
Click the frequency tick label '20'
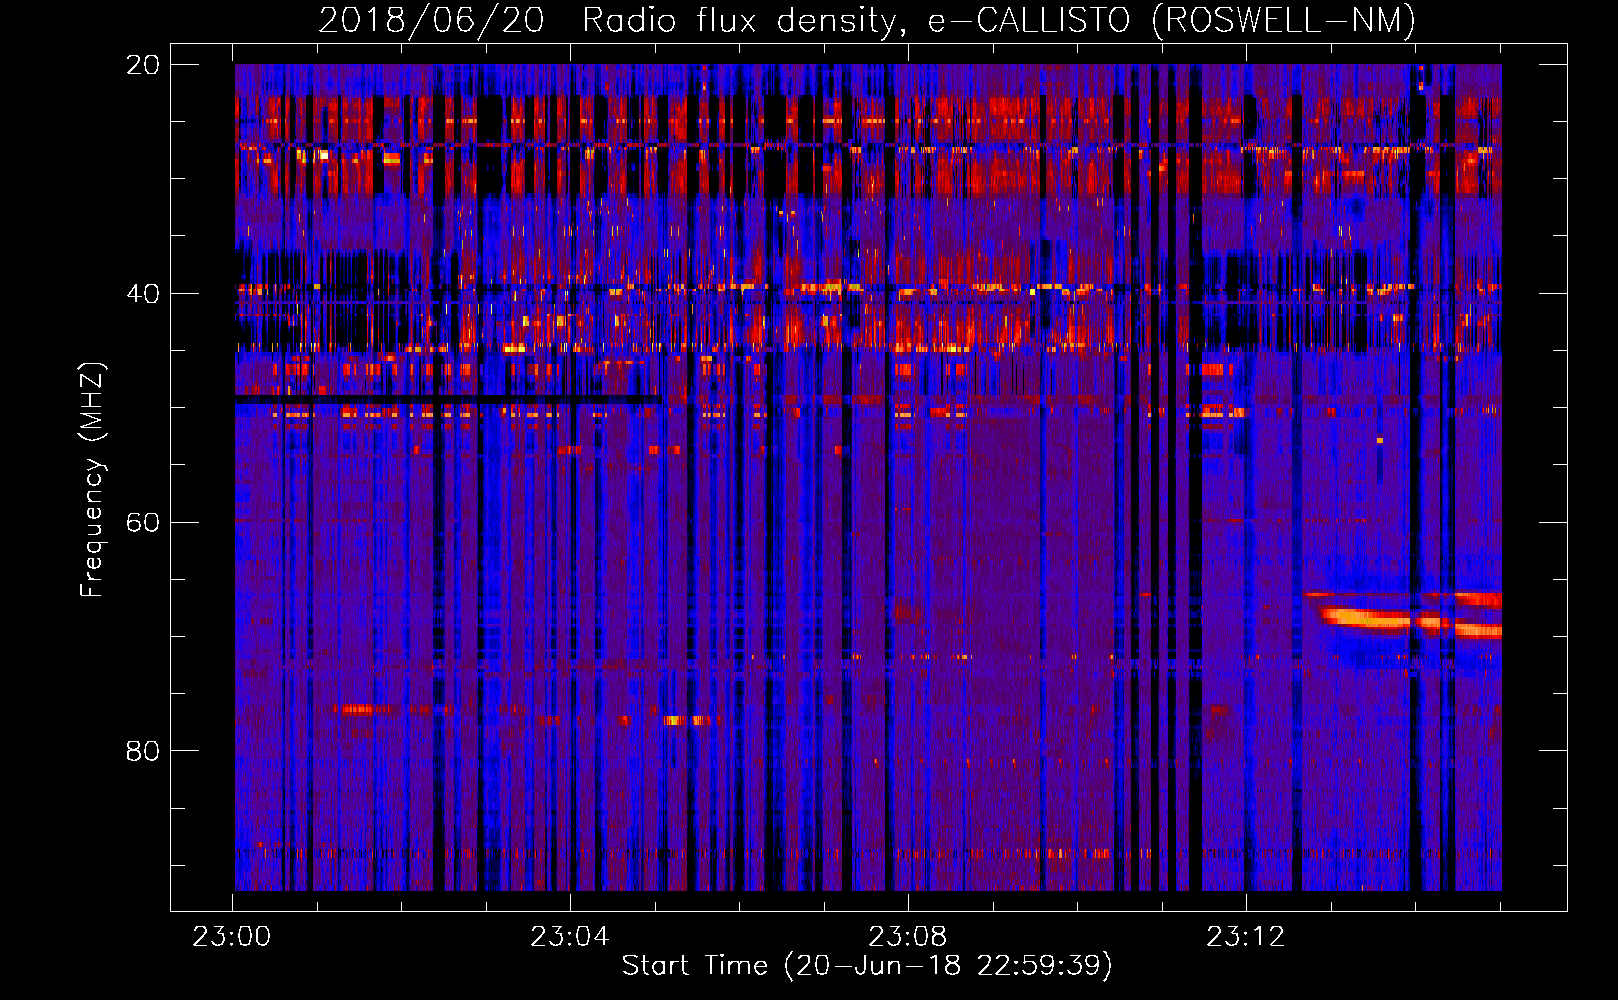(143, 65)
